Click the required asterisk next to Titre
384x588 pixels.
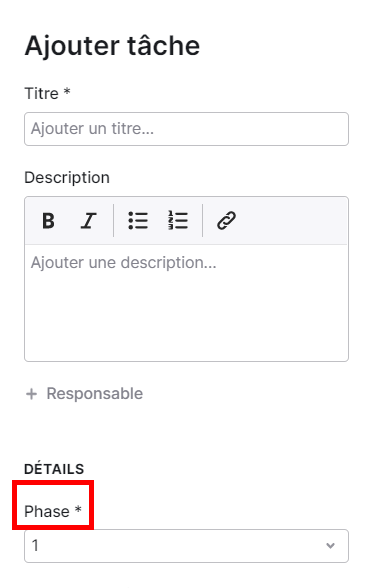pos(67,91)
